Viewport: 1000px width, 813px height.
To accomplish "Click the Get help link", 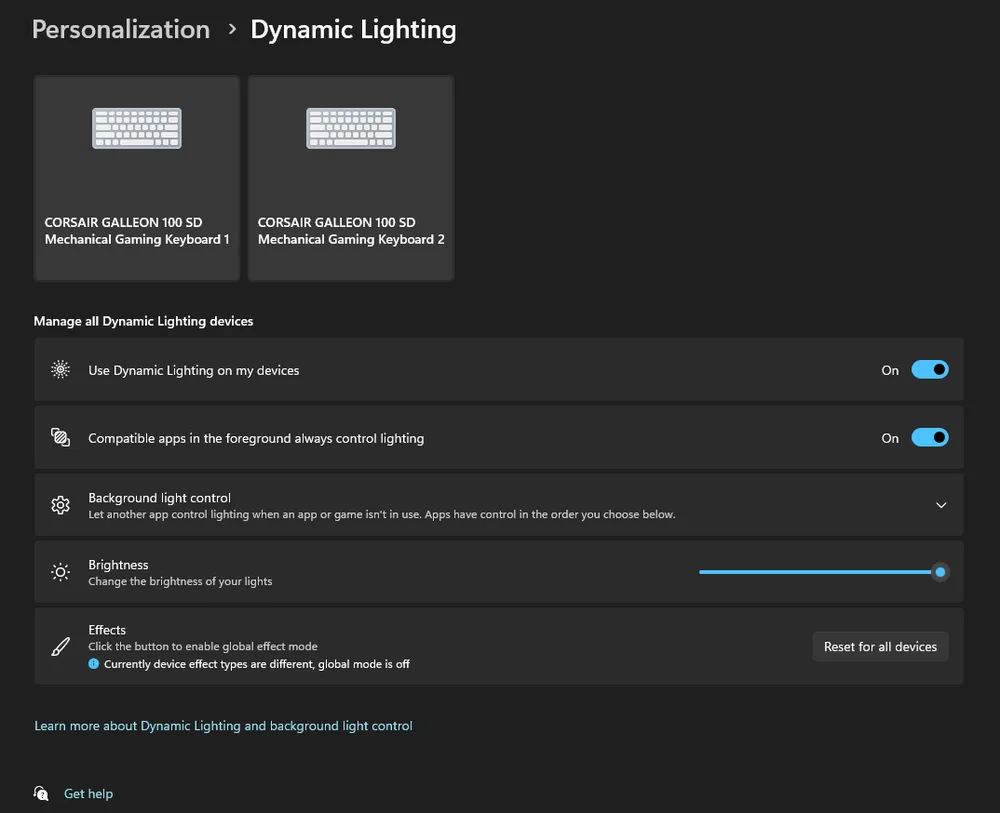I will (88, 793).
